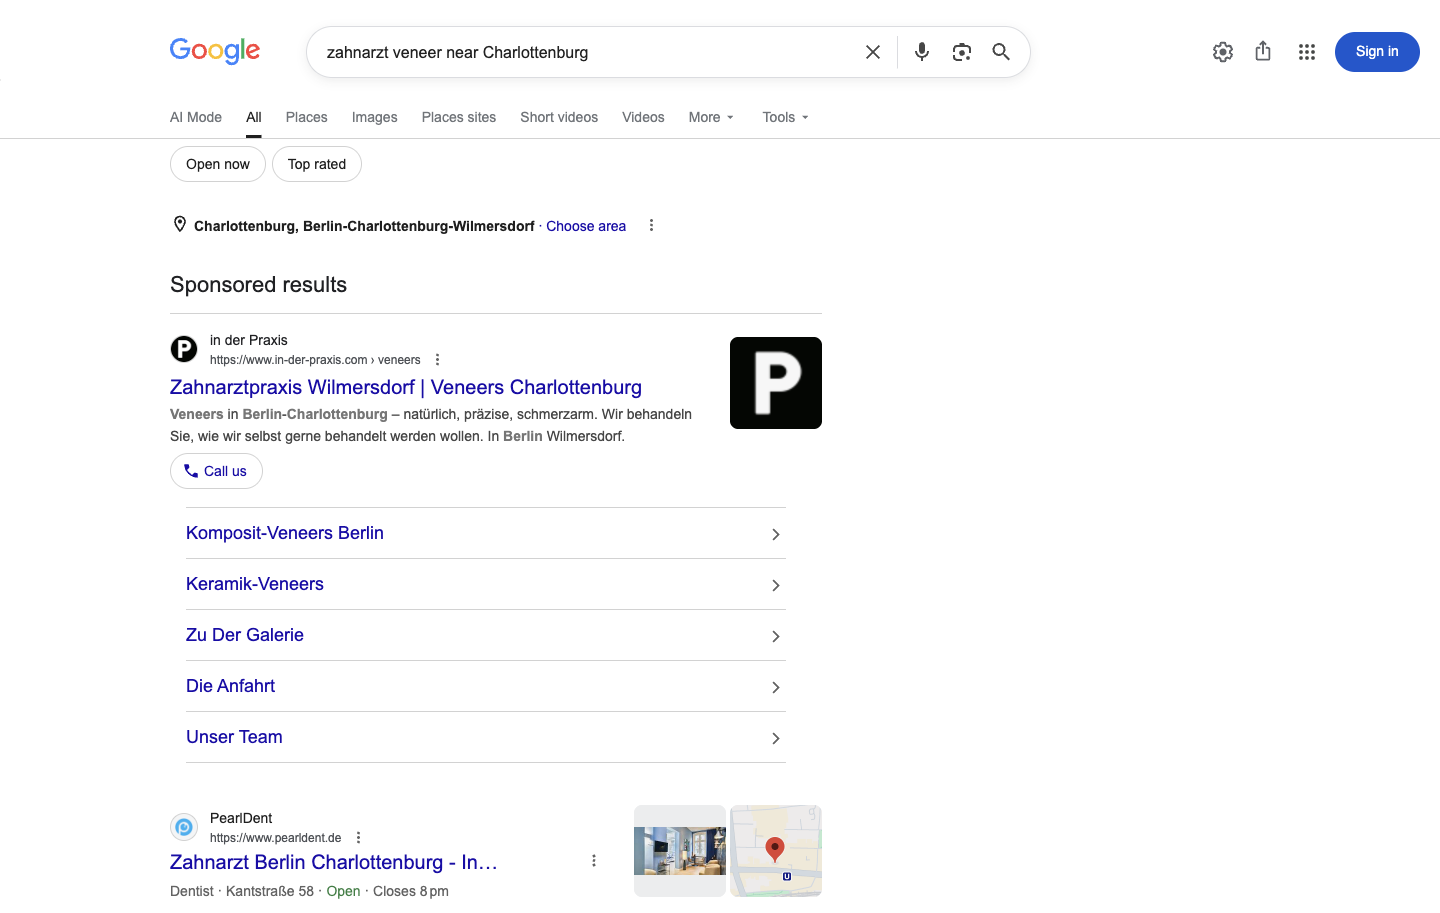Image resolution: width=1440 pixels, height=913 pixels.
Task: Filter results by Top rated
Action: coord(317,164)
